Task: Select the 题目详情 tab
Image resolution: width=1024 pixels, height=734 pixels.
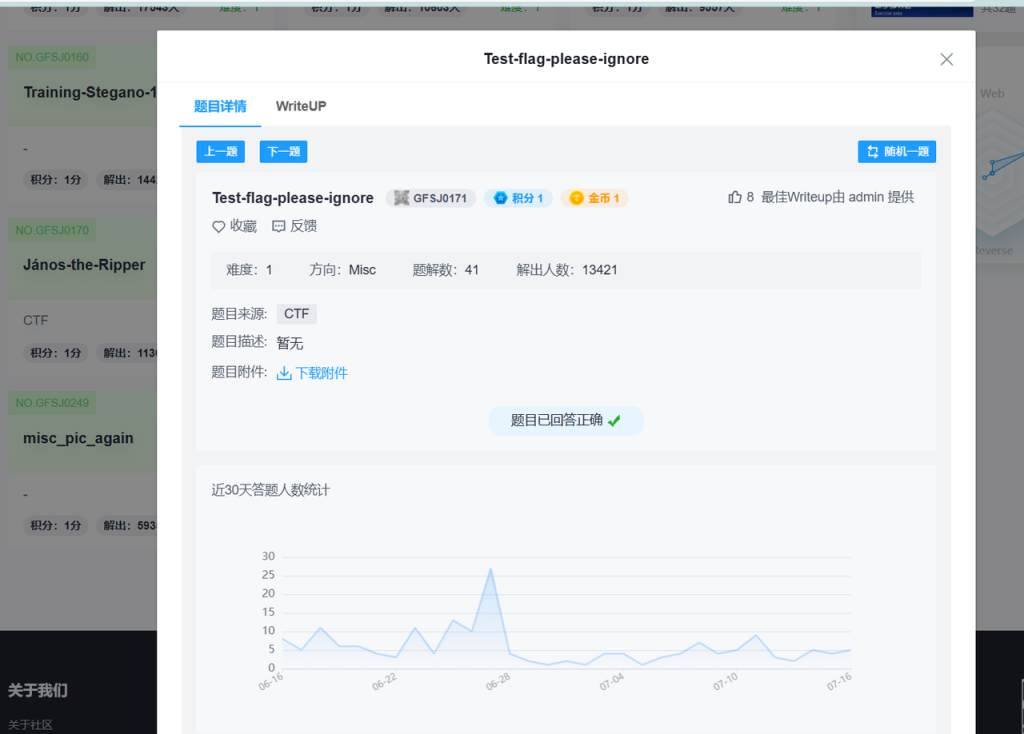Action: pos(220,106)
